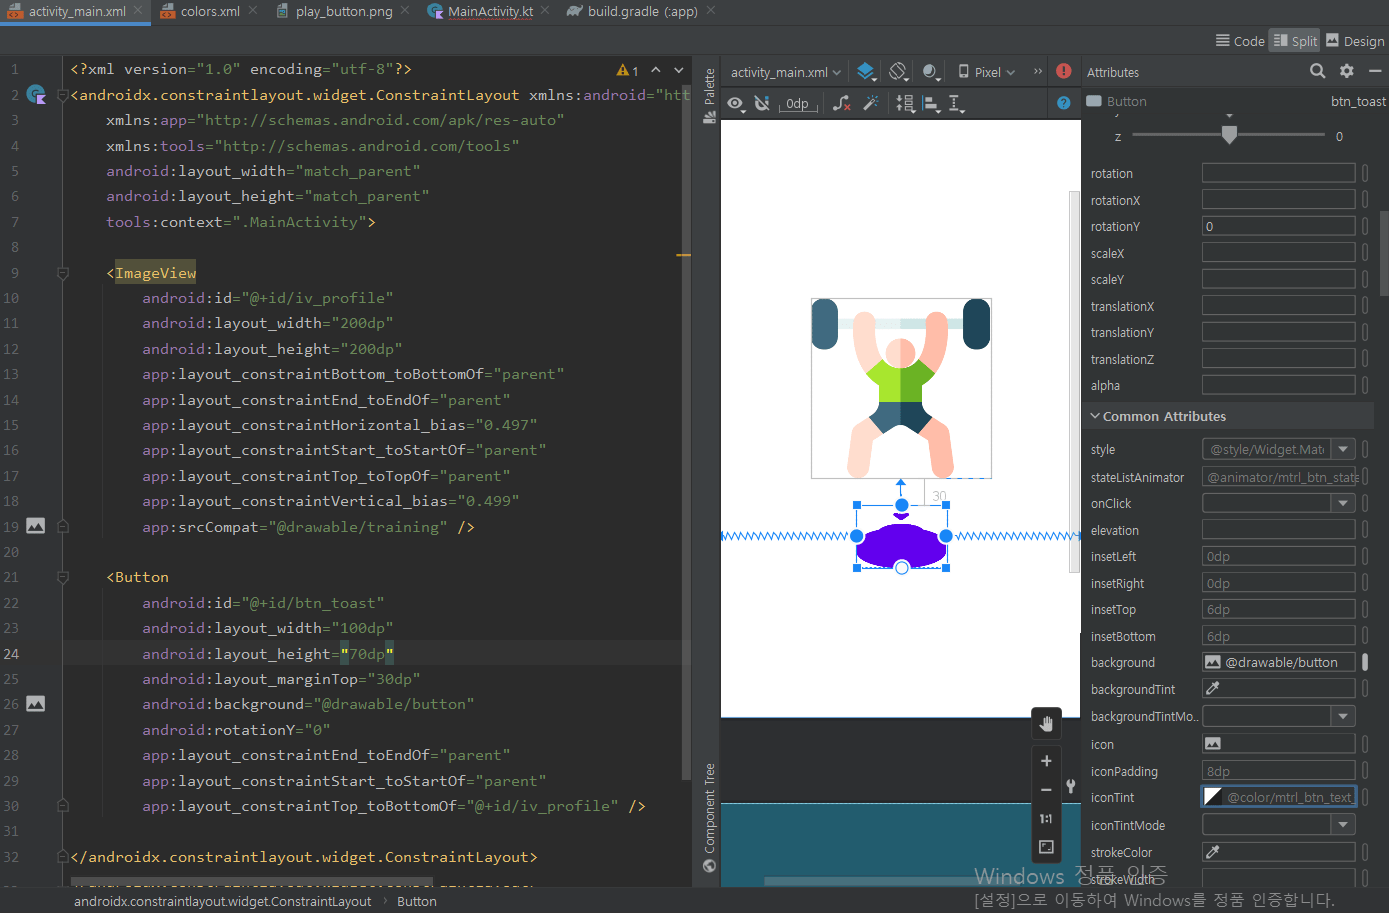
Task: Switch to the colors.xml tab
Action: point(208,11)
